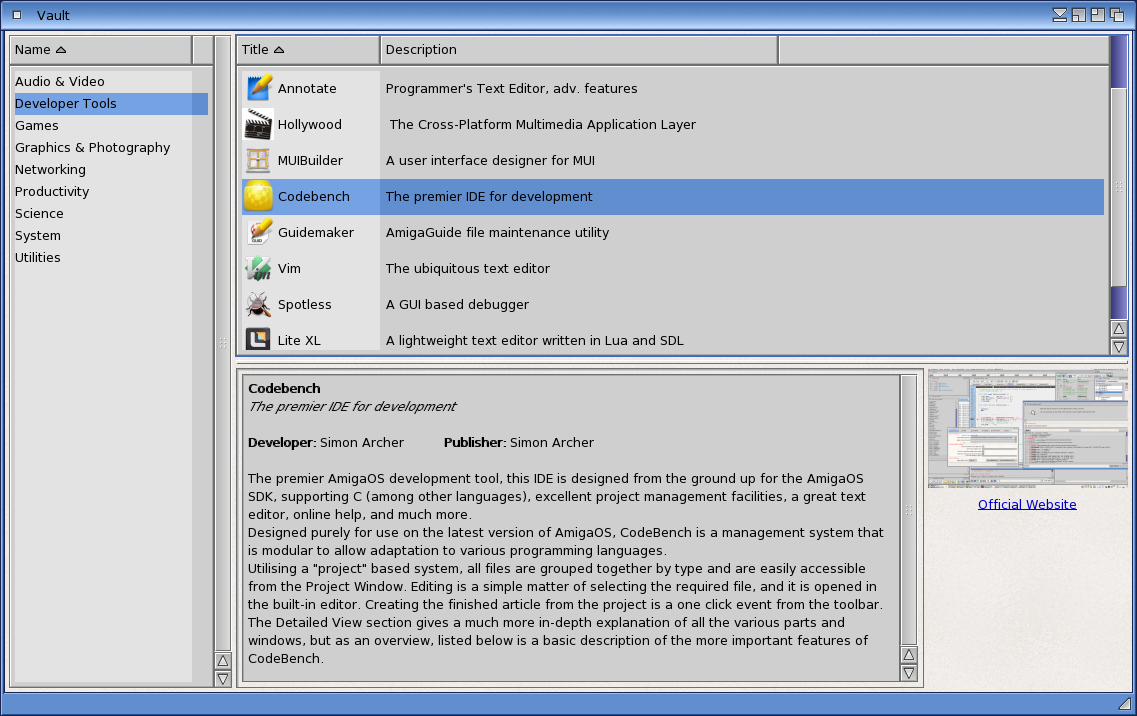Click the Description column header
The height and width of the screenshot is (716, 1137).
[x=578, y=50]
